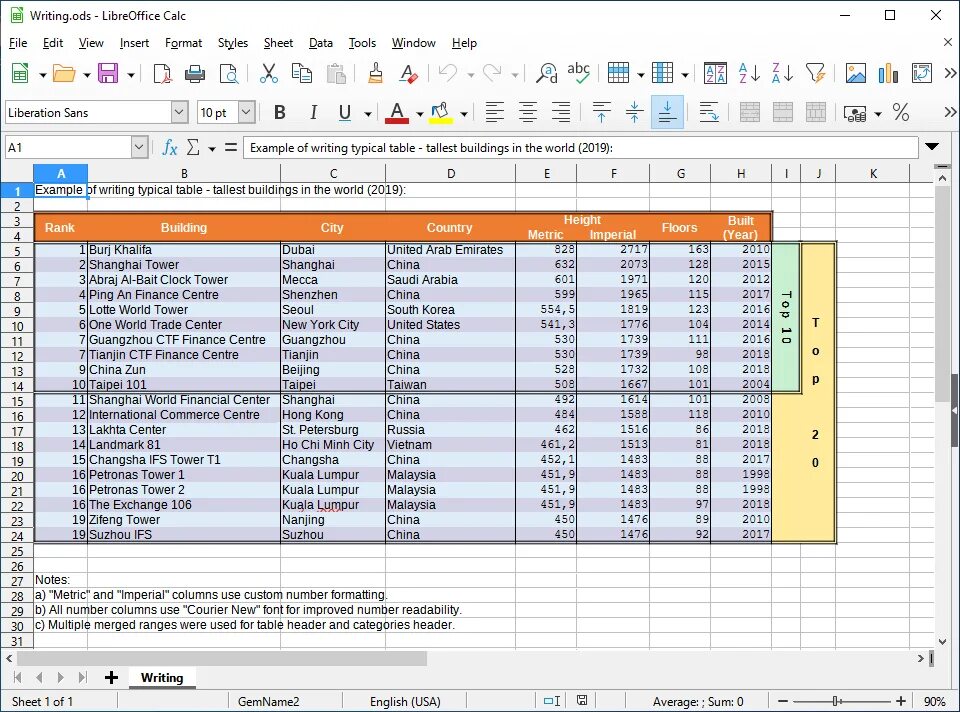Screen dimensions: 960x712
Task: Open the Save button dropdown arrow
Action: click(x=130, y=75)
